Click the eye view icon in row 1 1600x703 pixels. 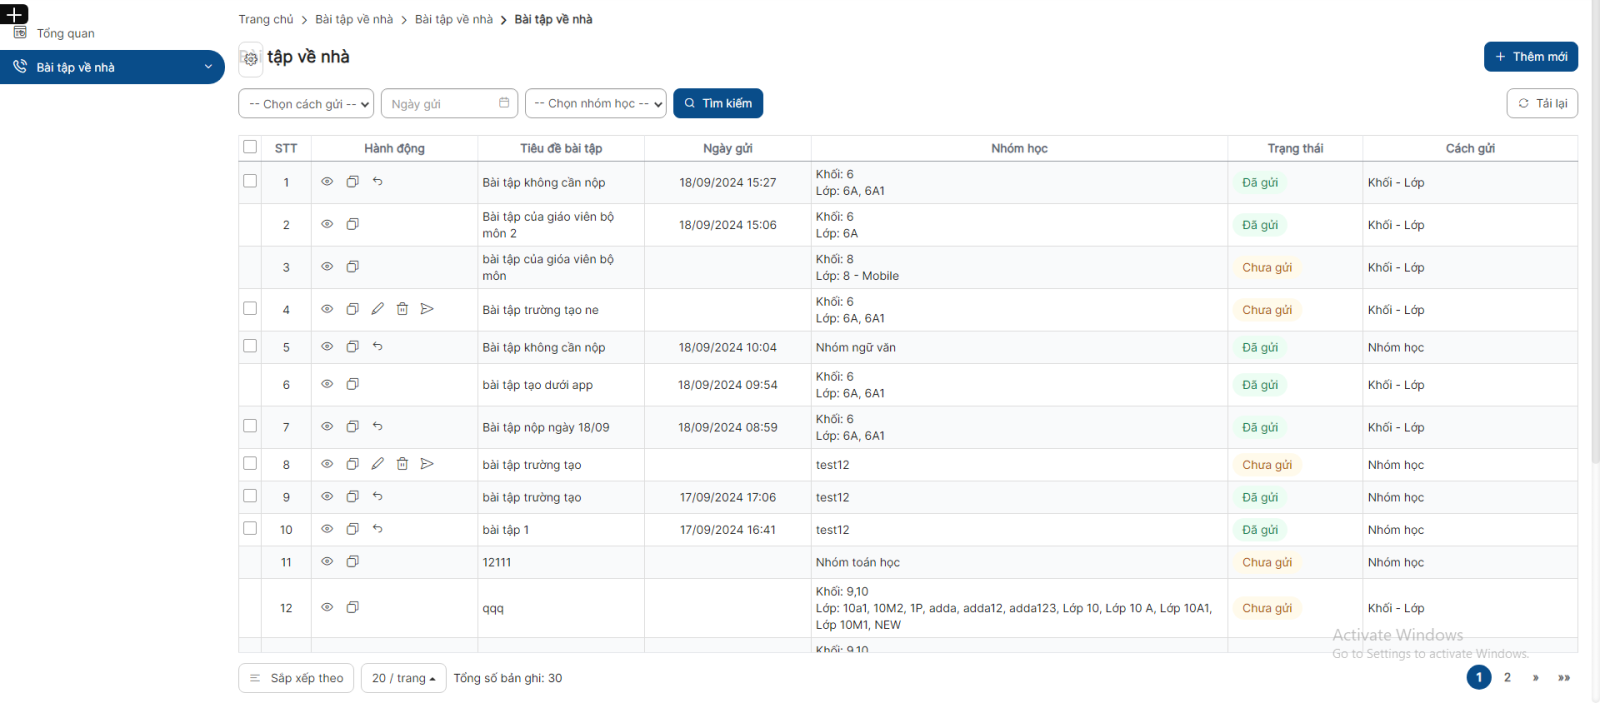(327, 182)
